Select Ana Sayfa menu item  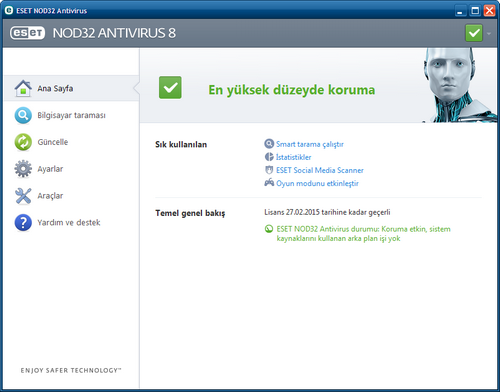click(71, 88)
